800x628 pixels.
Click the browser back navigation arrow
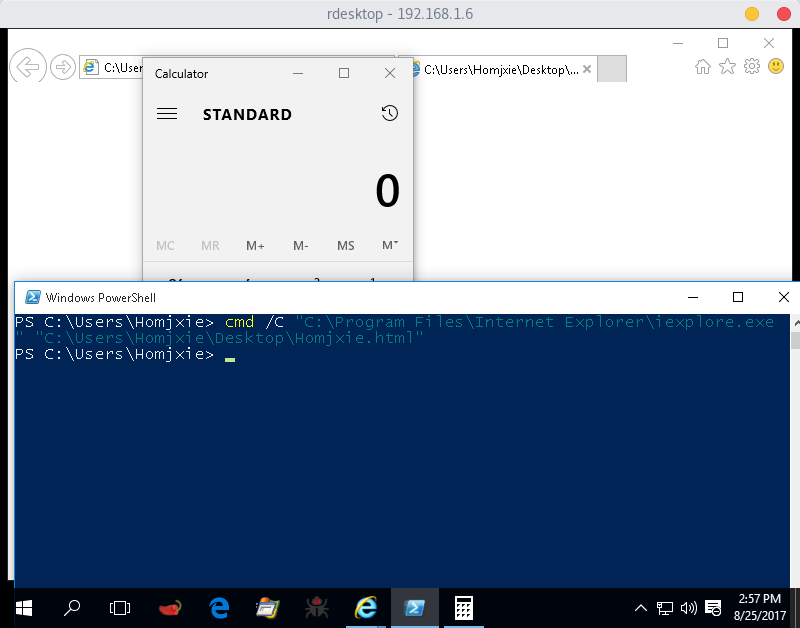[x=27, y=66]
